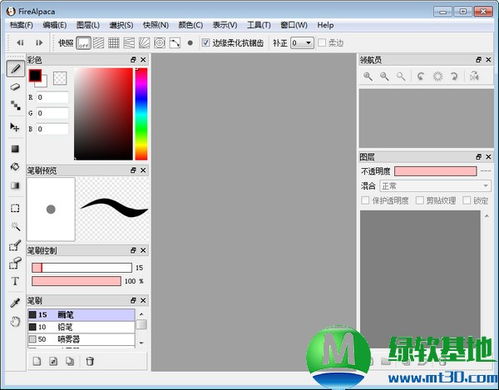Select the Magic Wand tool
This screenshot has height=390, width=499.
[x=15, y=227]
